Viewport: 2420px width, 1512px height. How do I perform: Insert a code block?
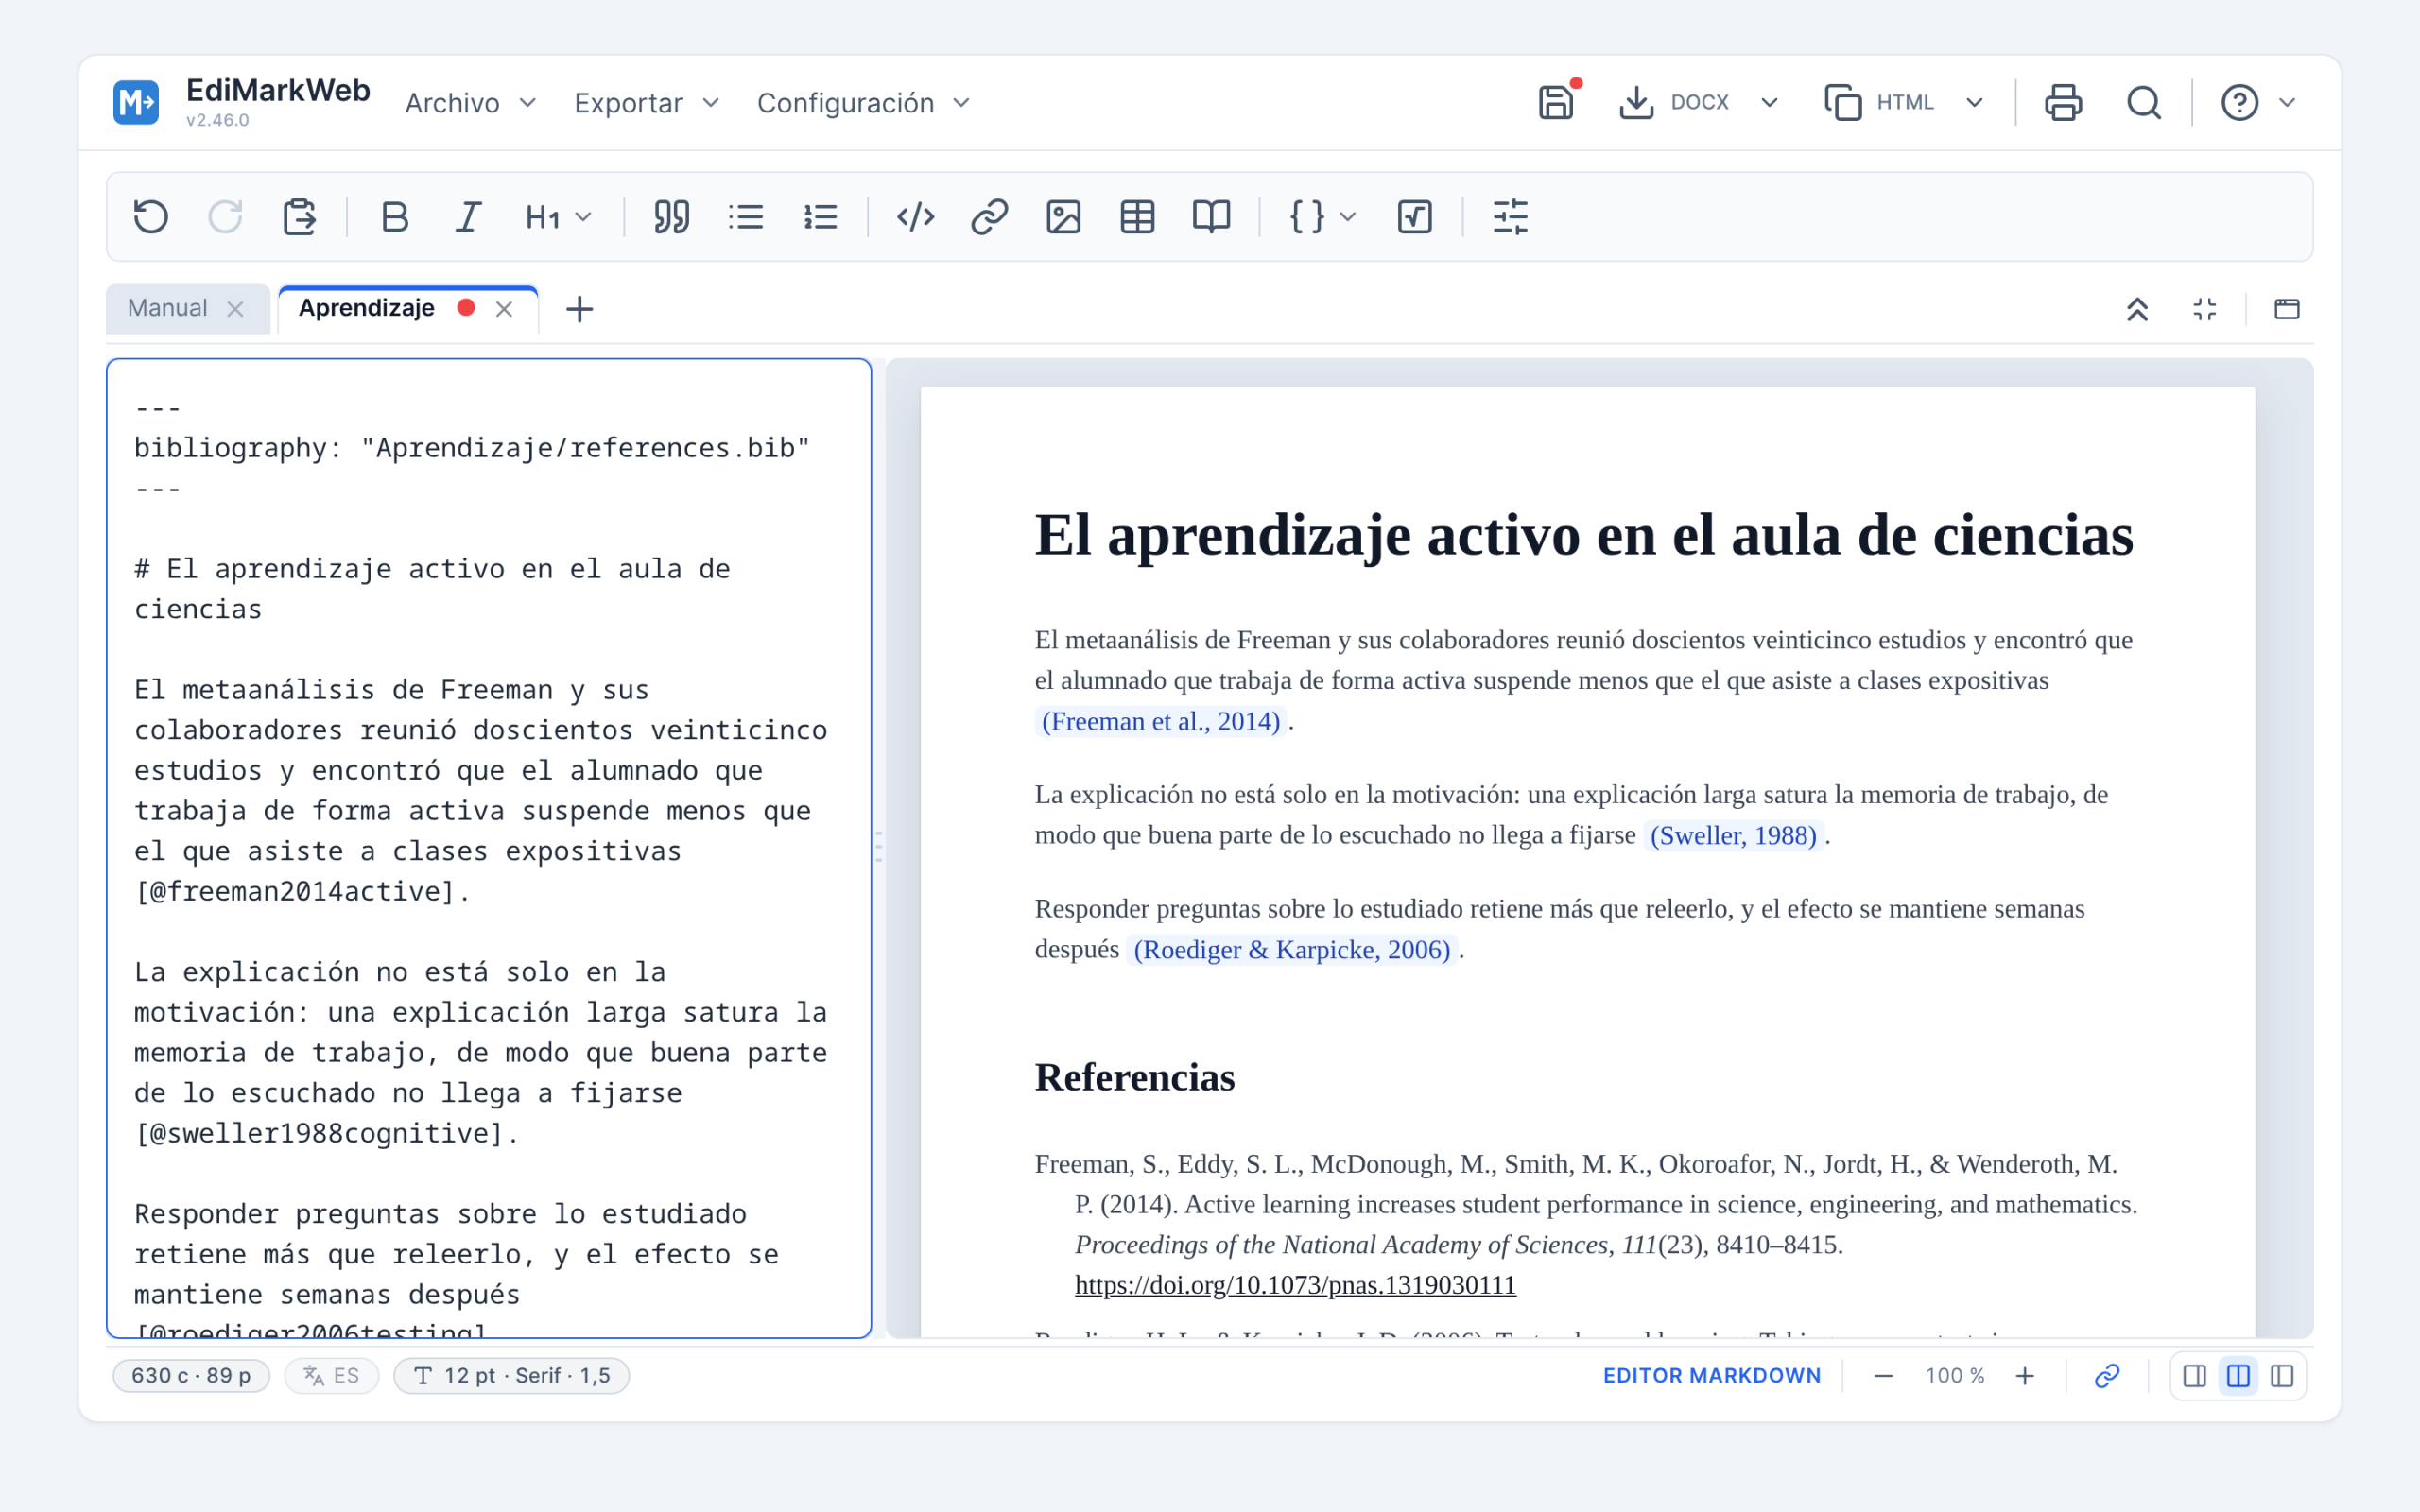click(915, 217)
